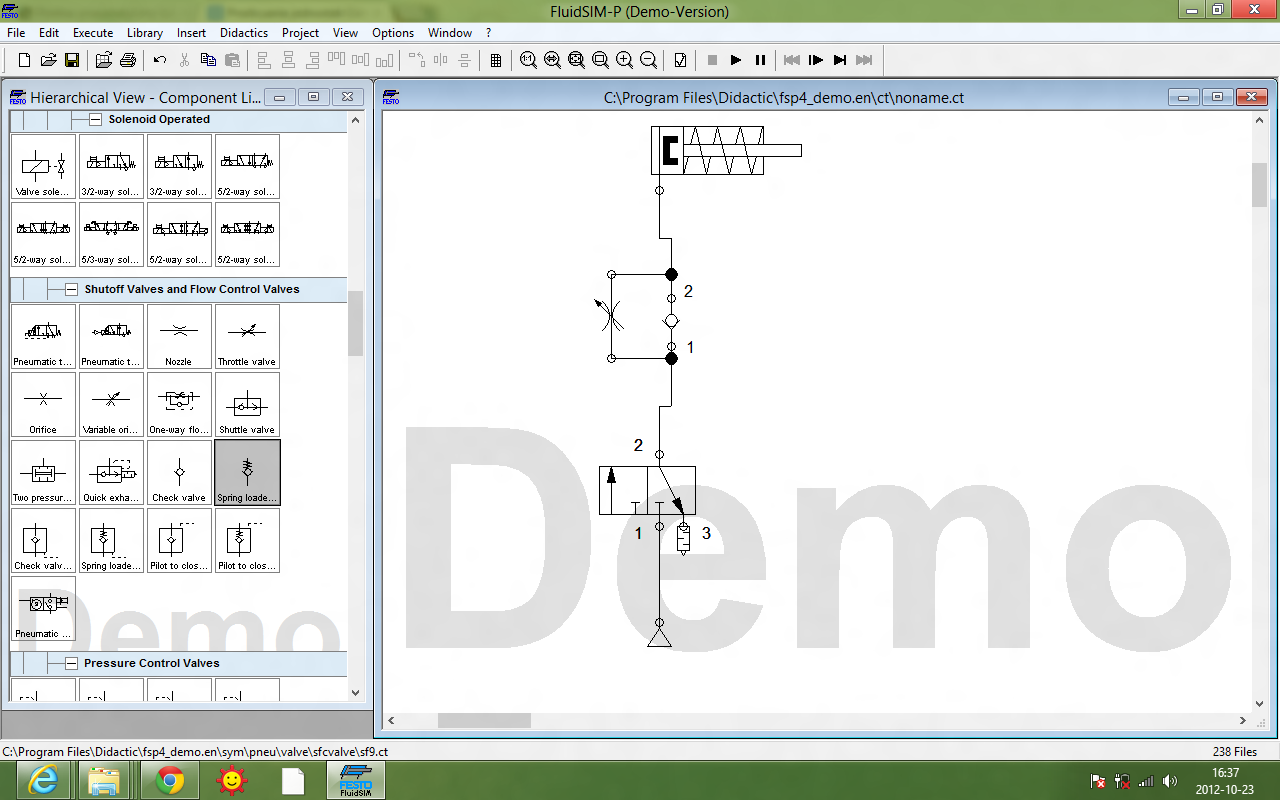
Task: Click the single step simulation icon
Action: click(x=816, y=60)
